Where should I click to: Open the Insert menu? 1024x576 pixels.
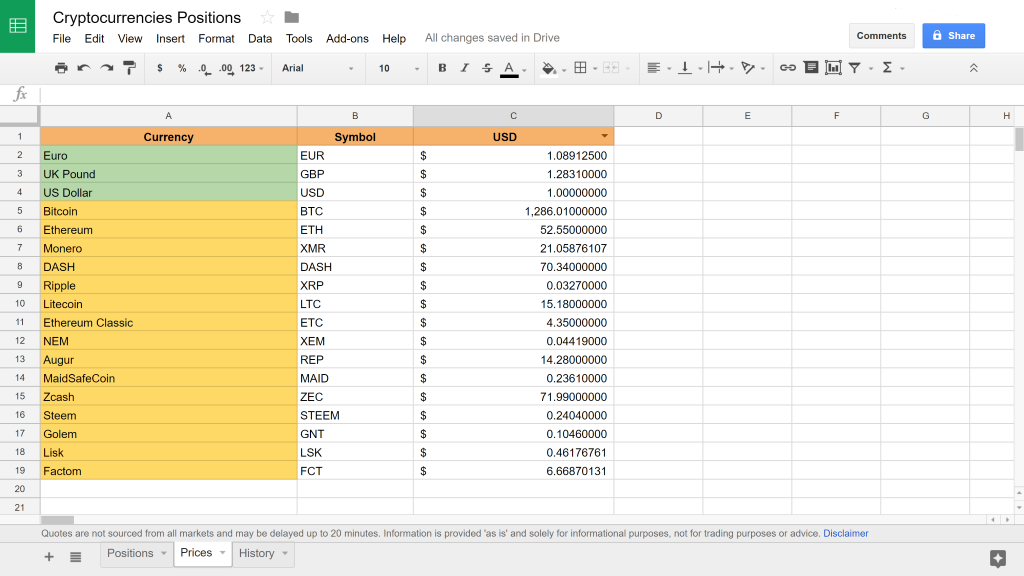point(170,39)
